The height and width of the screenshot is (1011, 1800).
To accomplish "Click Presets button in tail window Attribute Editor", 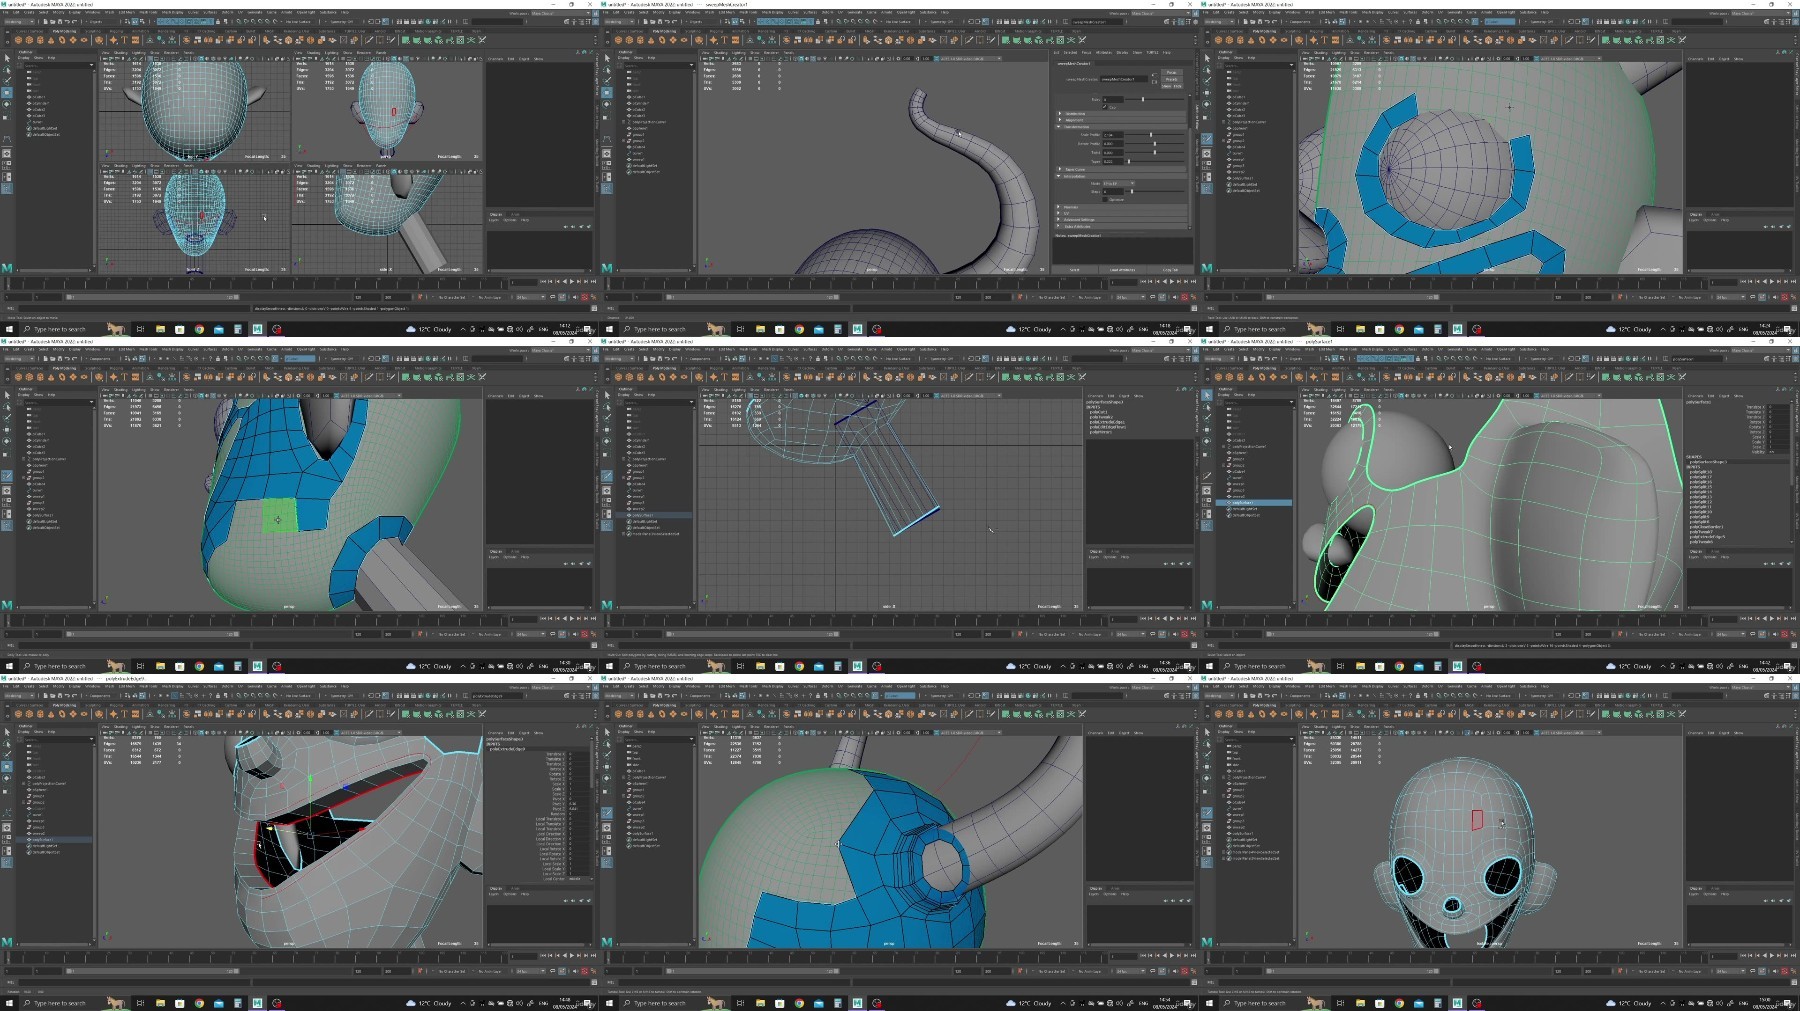I will click(1172, 80).
